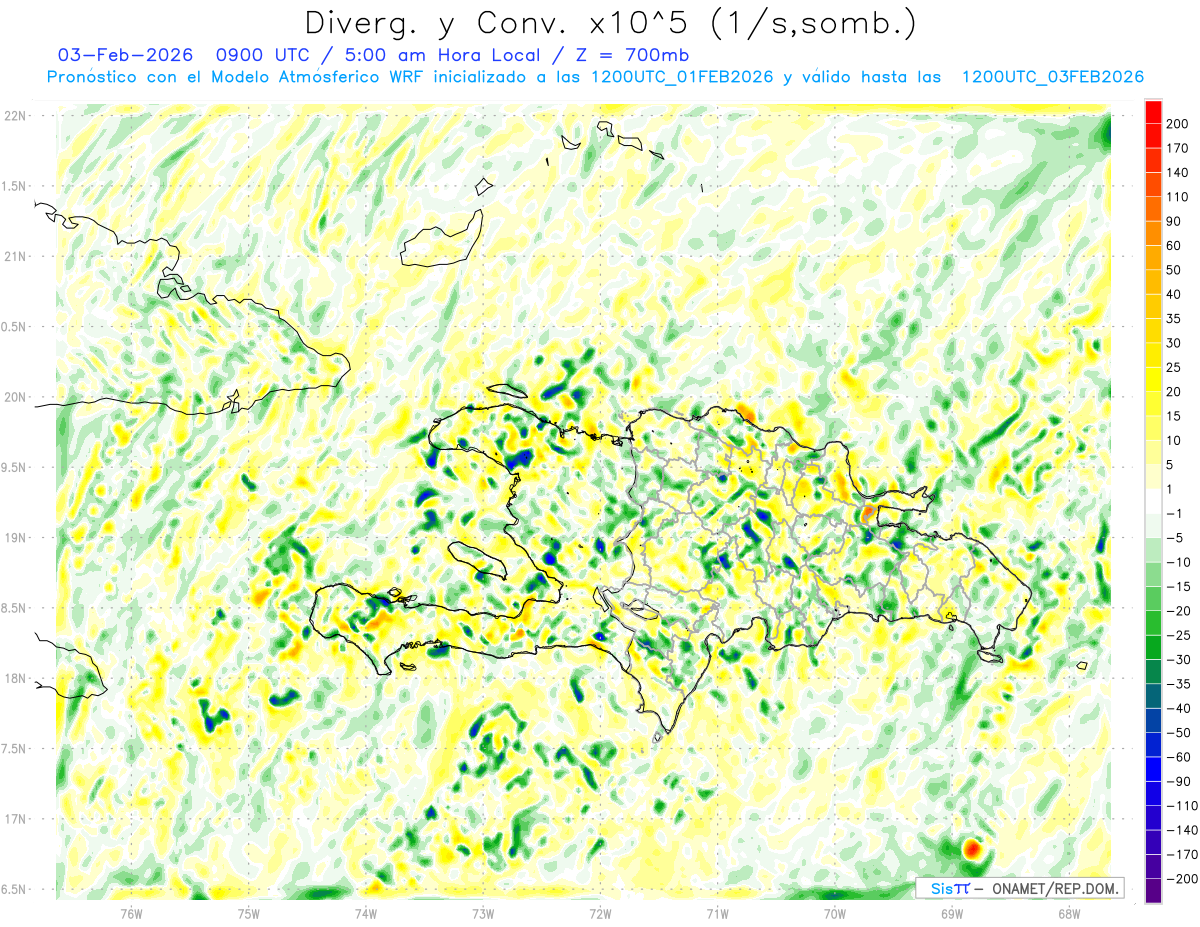Click the "1200UTC_03FEB2026" valid-until timestamp

[1052, 77]
